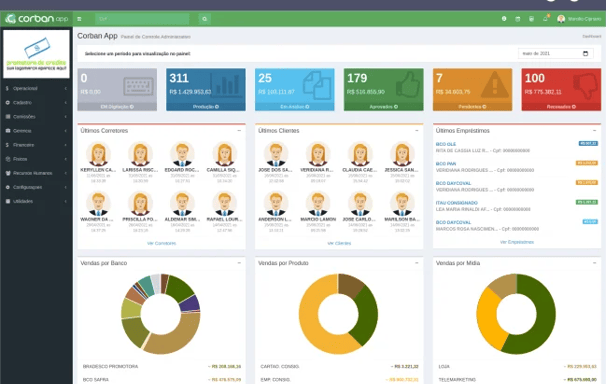
Task: Click the gear icon beside Configurações
Action: click(8, 187)
